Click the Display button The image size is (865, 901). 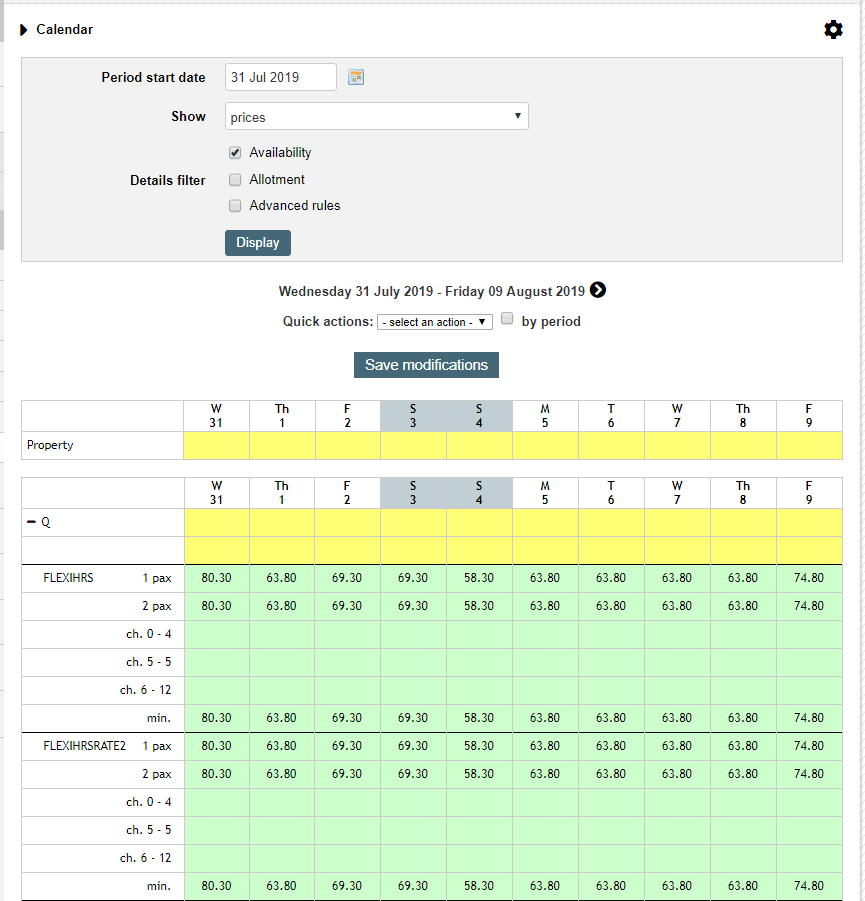point(257,242)
